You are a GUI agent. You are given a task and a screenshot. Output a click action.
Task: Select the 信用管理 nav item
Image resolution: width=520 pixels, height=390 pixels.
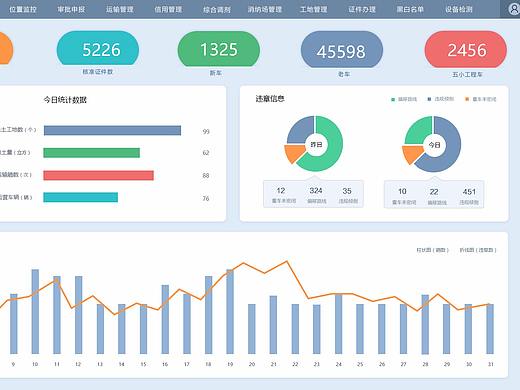(168, 9)
